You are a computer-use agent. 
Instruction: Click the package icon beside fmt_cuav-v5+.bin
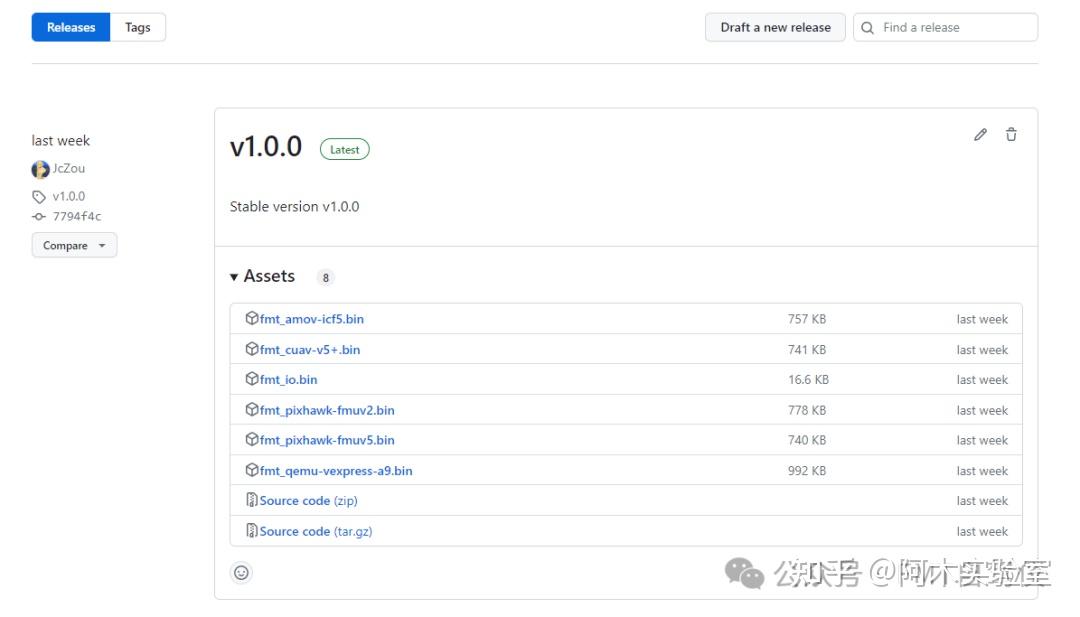[x=251, y=349]
